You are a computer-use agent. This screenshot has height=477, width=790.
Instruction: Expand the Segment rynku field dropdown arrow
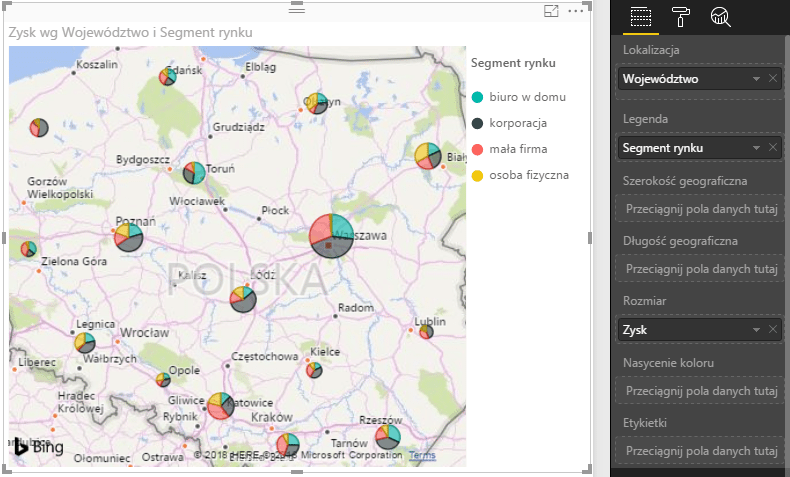coord(757,148)
